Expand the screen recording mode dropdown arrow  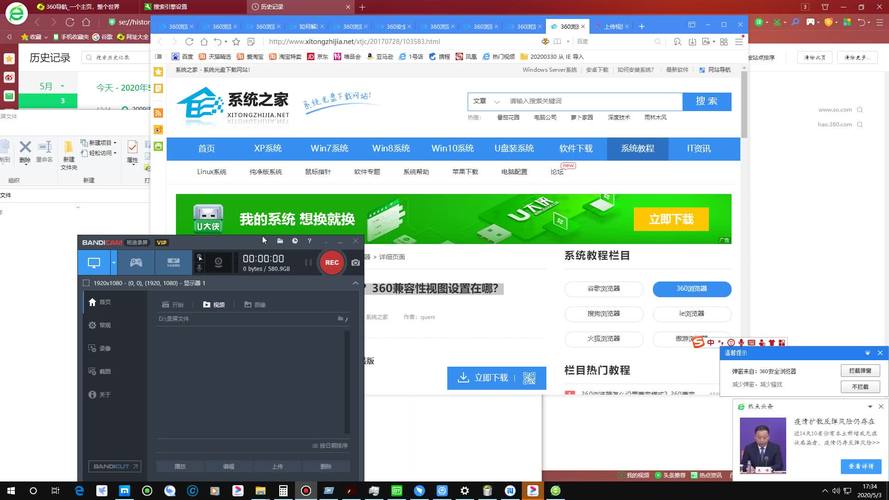(x=114, y=262)
